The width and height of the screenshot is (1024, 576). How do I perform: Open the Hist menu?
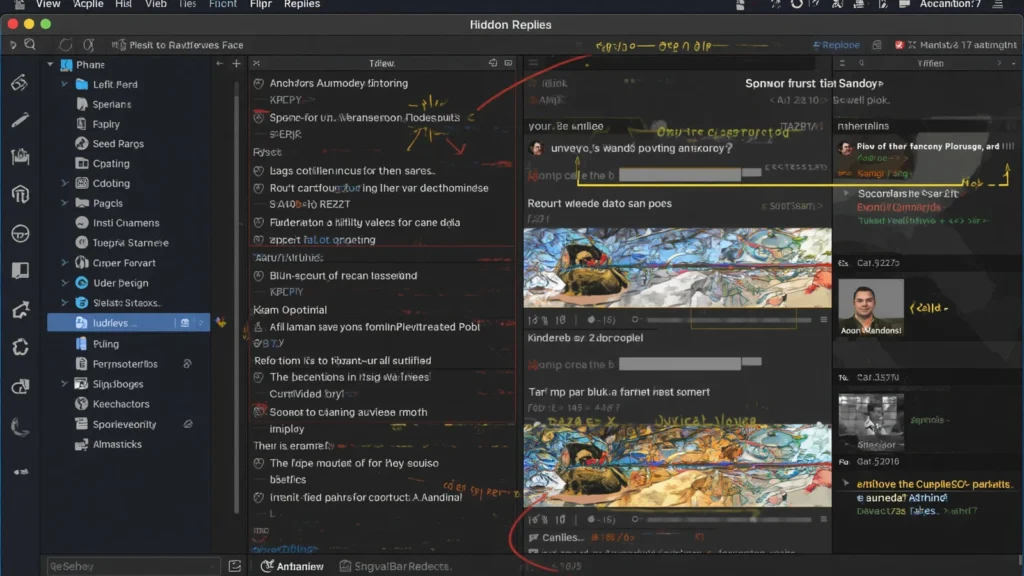pyautogui.click(x=123, y=5)
